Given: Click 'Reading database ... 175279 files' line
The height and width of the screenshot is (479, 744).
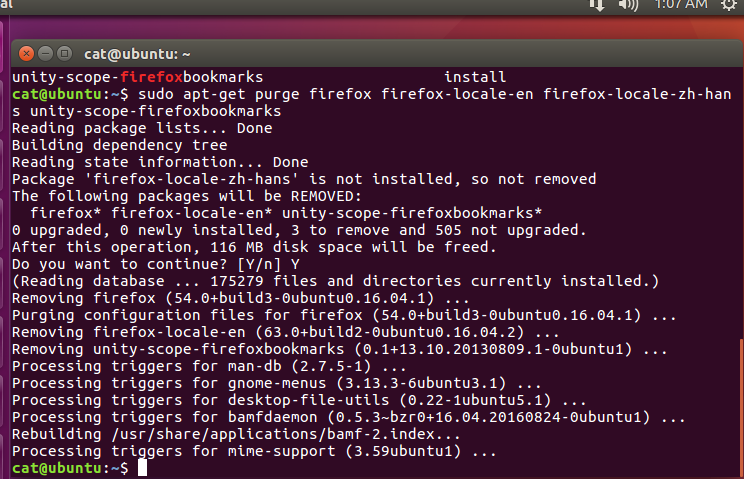Looking at the screenshot, I should click(x=335, y=281).
